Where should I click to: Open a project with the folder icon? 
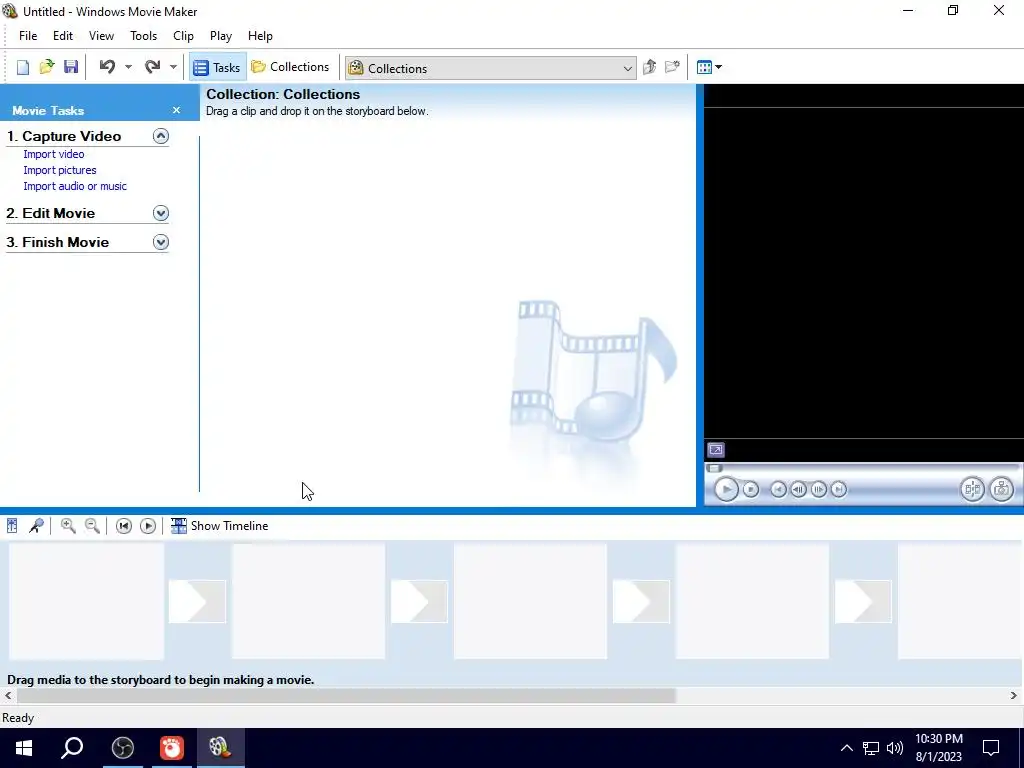[46, 67]
